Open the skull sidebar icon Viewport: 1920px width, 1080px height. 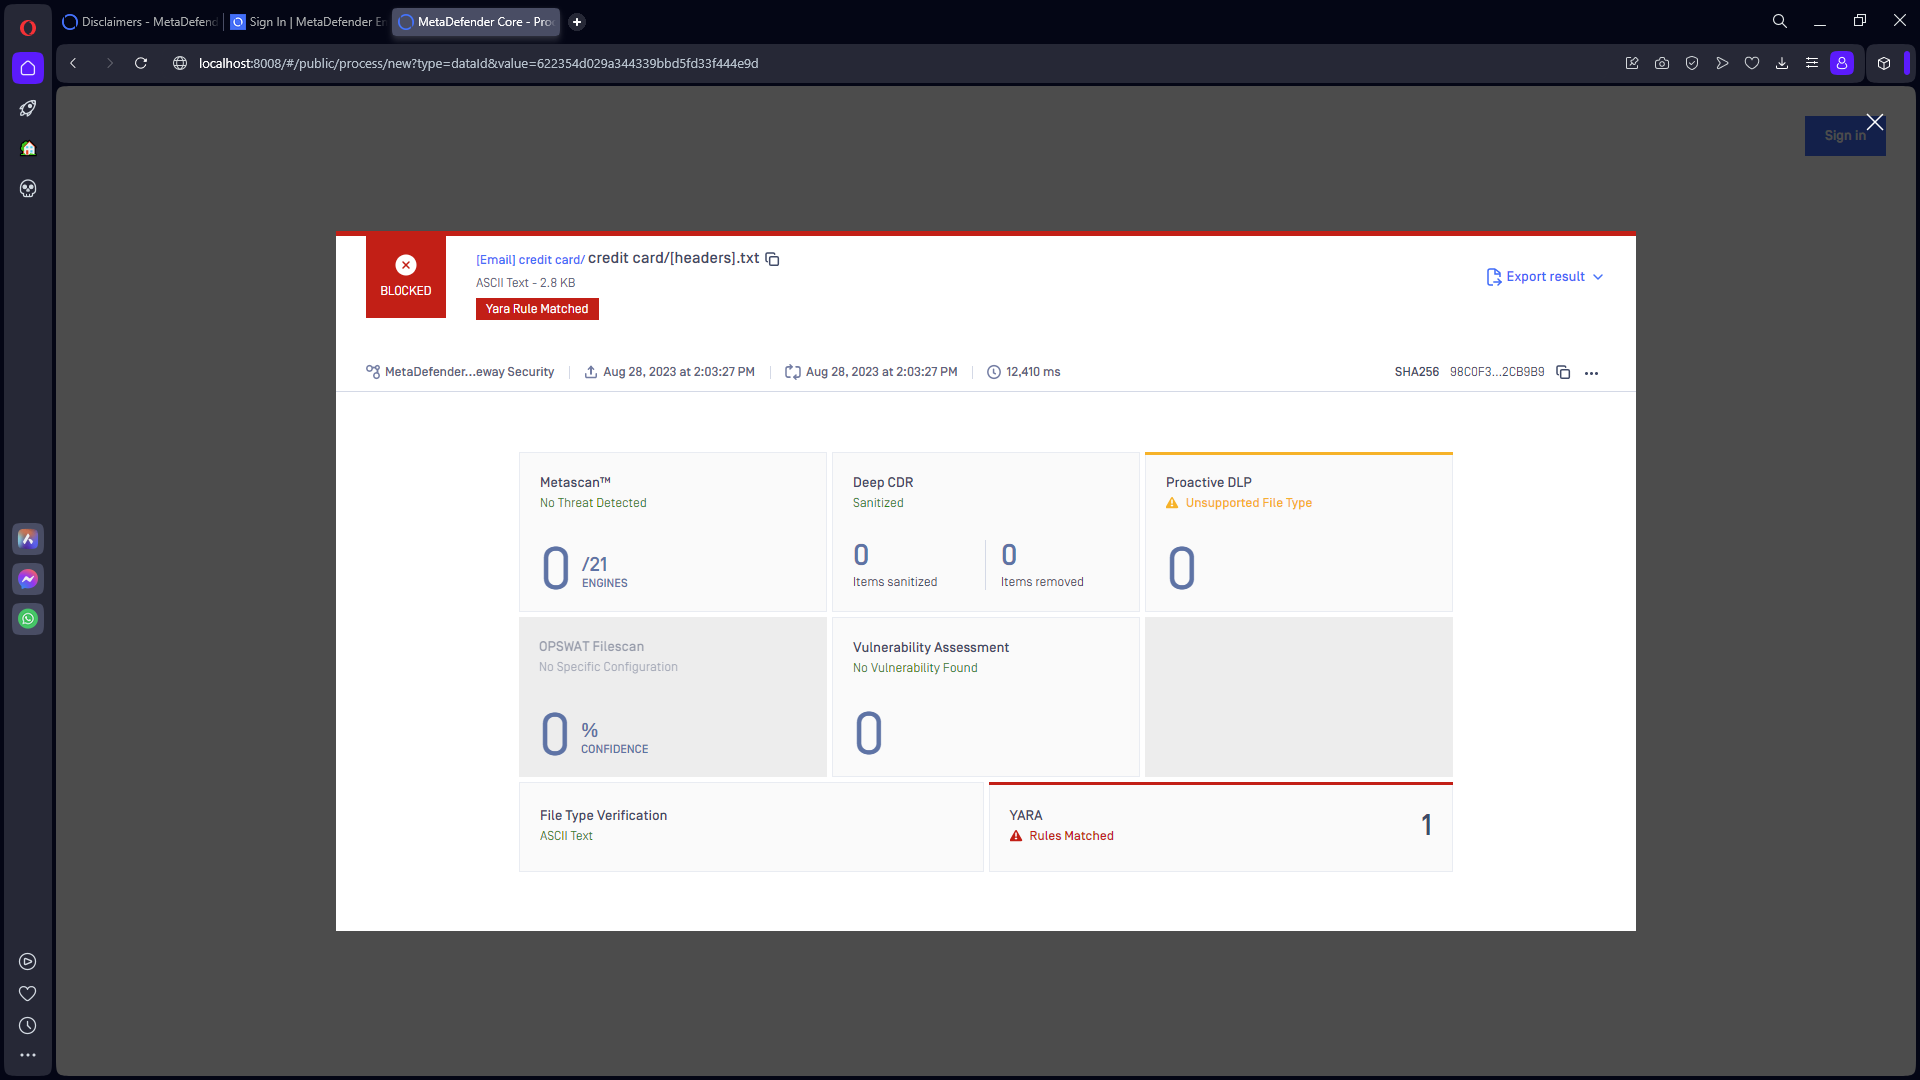coord(28,188)
